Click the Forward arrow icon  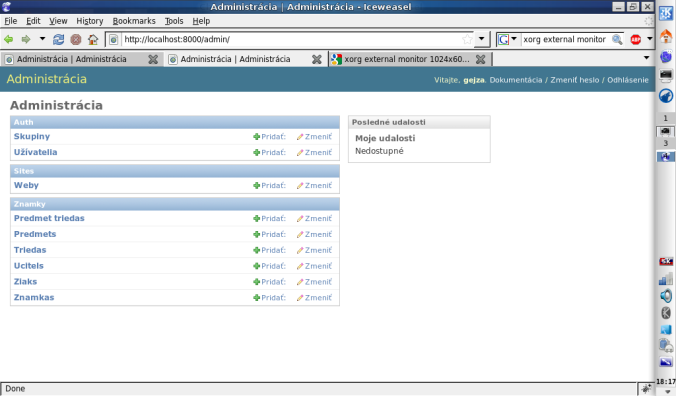click(26, 39)
